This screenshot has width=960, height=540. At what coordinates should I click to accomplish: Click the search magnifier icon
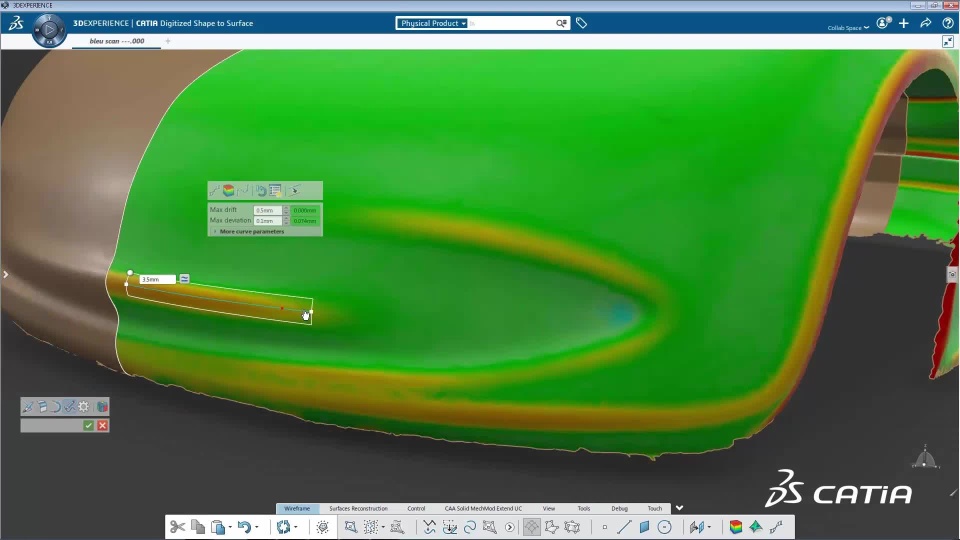coord(561,23)
